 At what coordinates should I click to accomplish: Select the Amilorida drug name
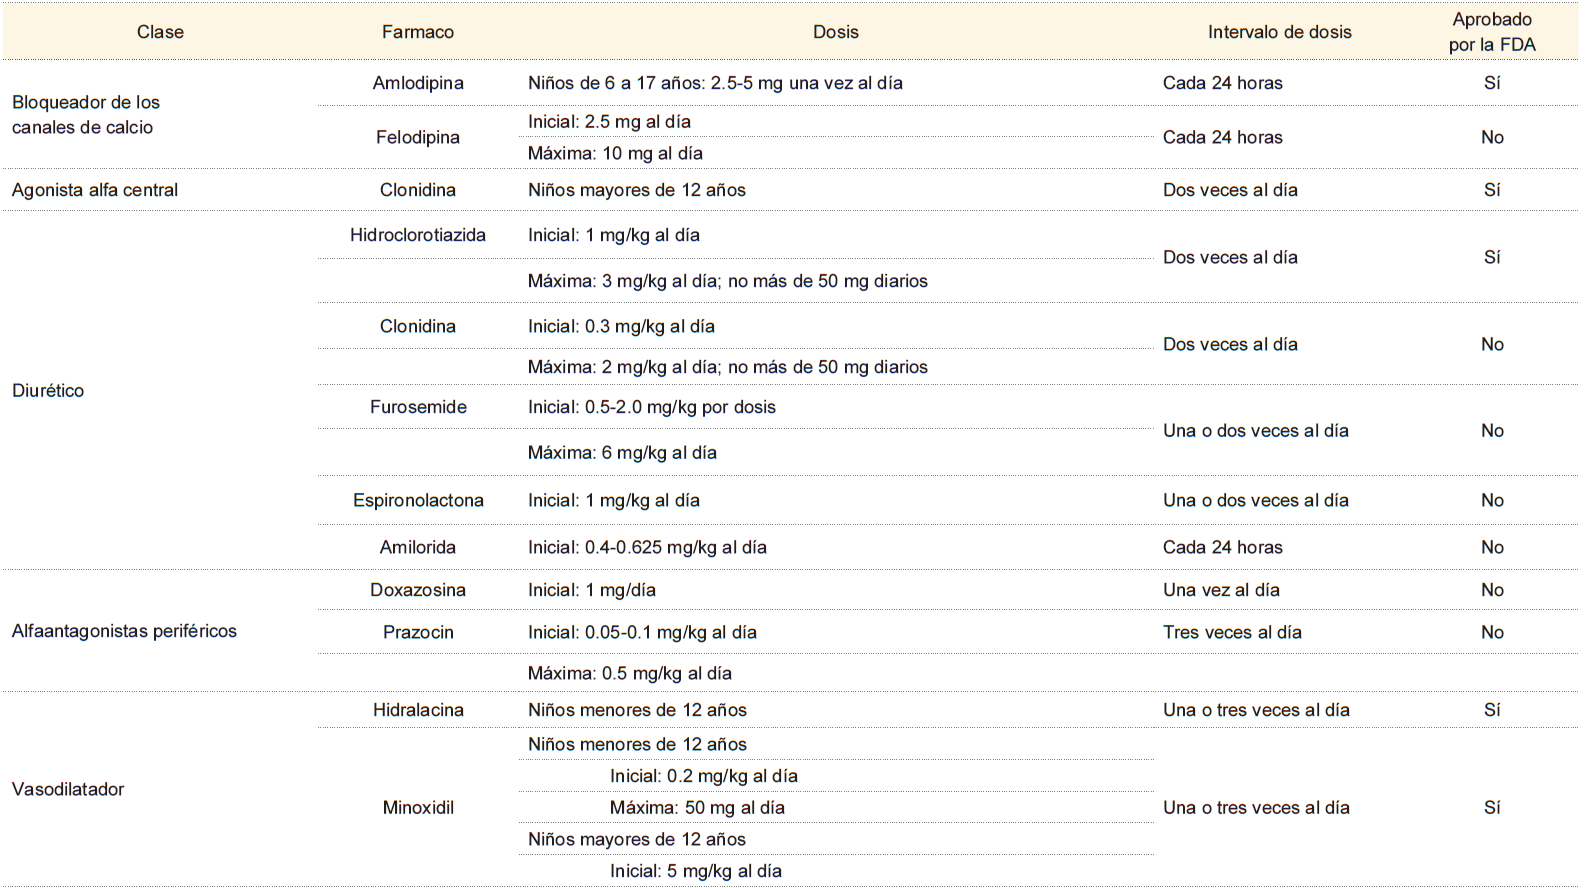pos(418,547)
